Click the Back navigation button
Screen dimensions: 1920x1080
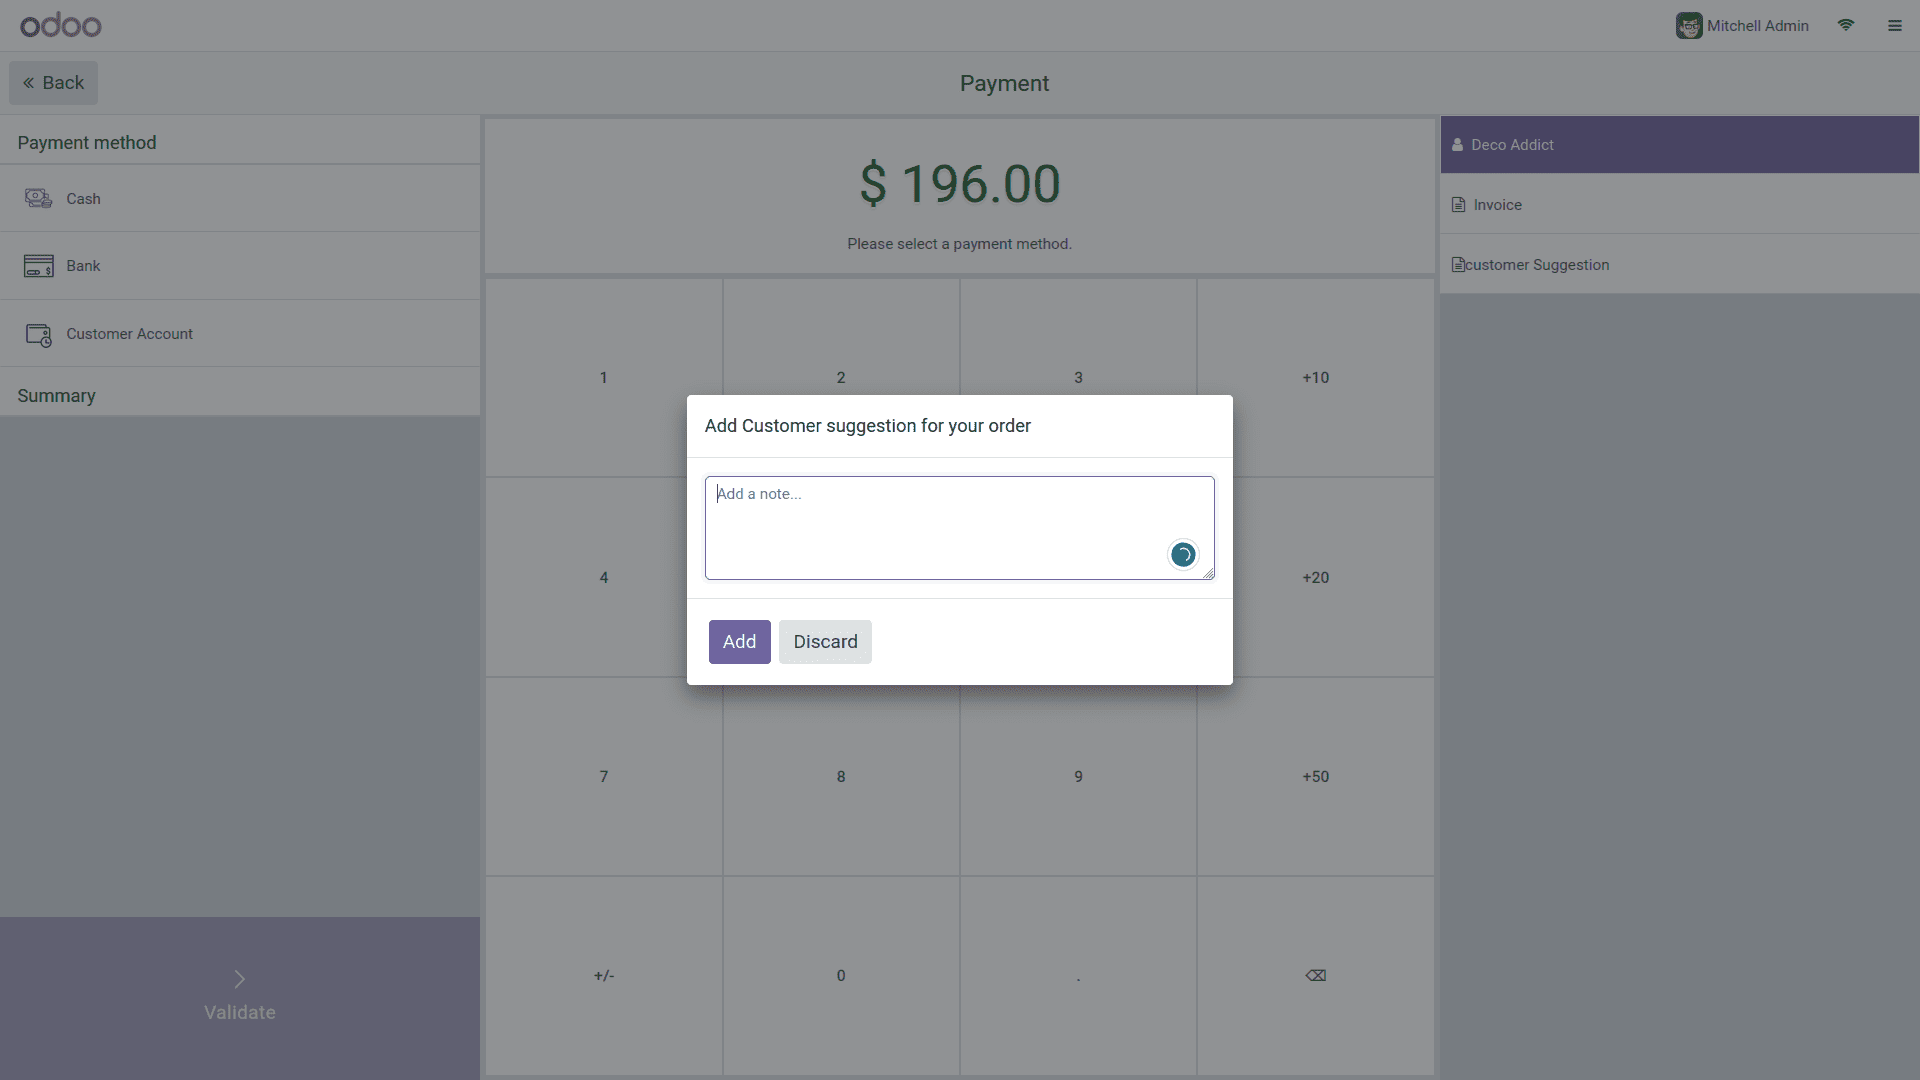[54, 82]
